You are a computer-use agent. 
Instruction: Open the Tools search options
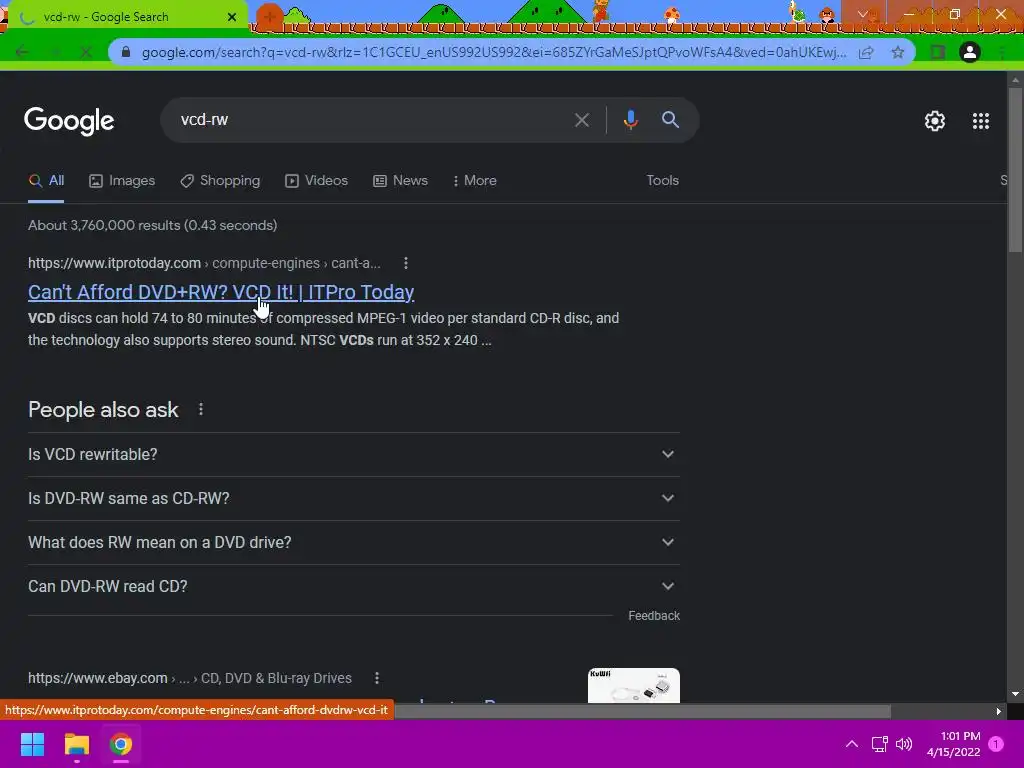662,181
